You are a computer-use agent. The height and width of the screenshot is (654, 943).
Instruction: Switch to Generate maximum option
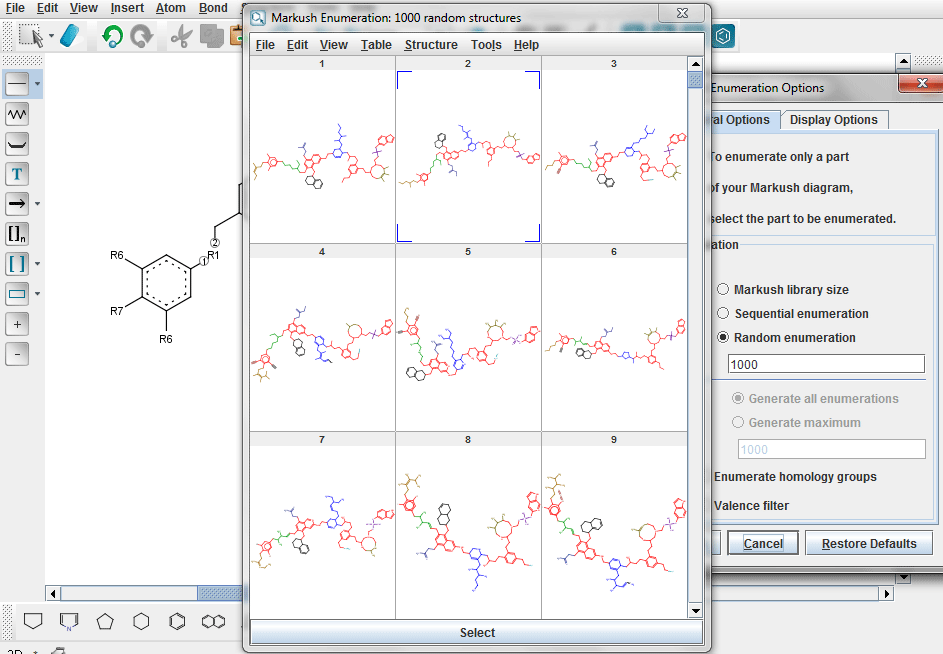click(738, 422)
